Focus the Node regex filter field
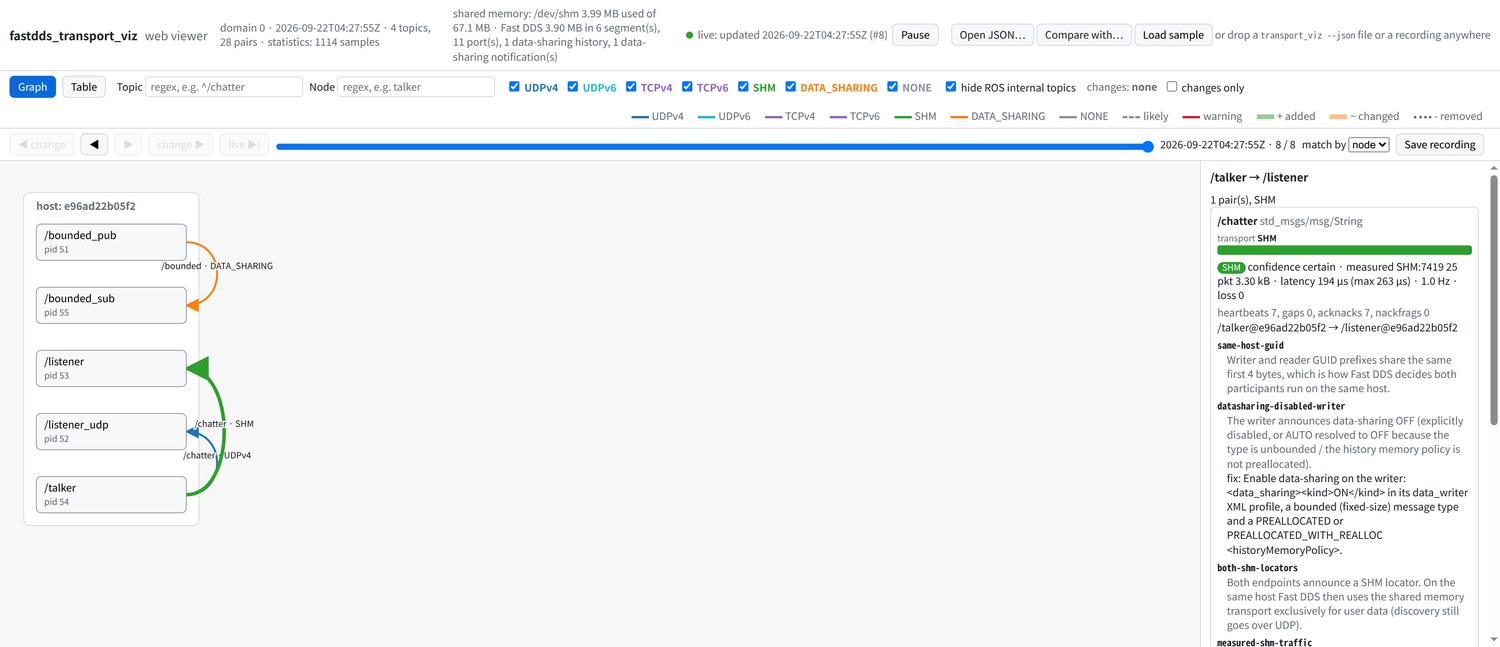This screenshot has height=647, width=1500. pyautogui.click(x=416, y=87)
